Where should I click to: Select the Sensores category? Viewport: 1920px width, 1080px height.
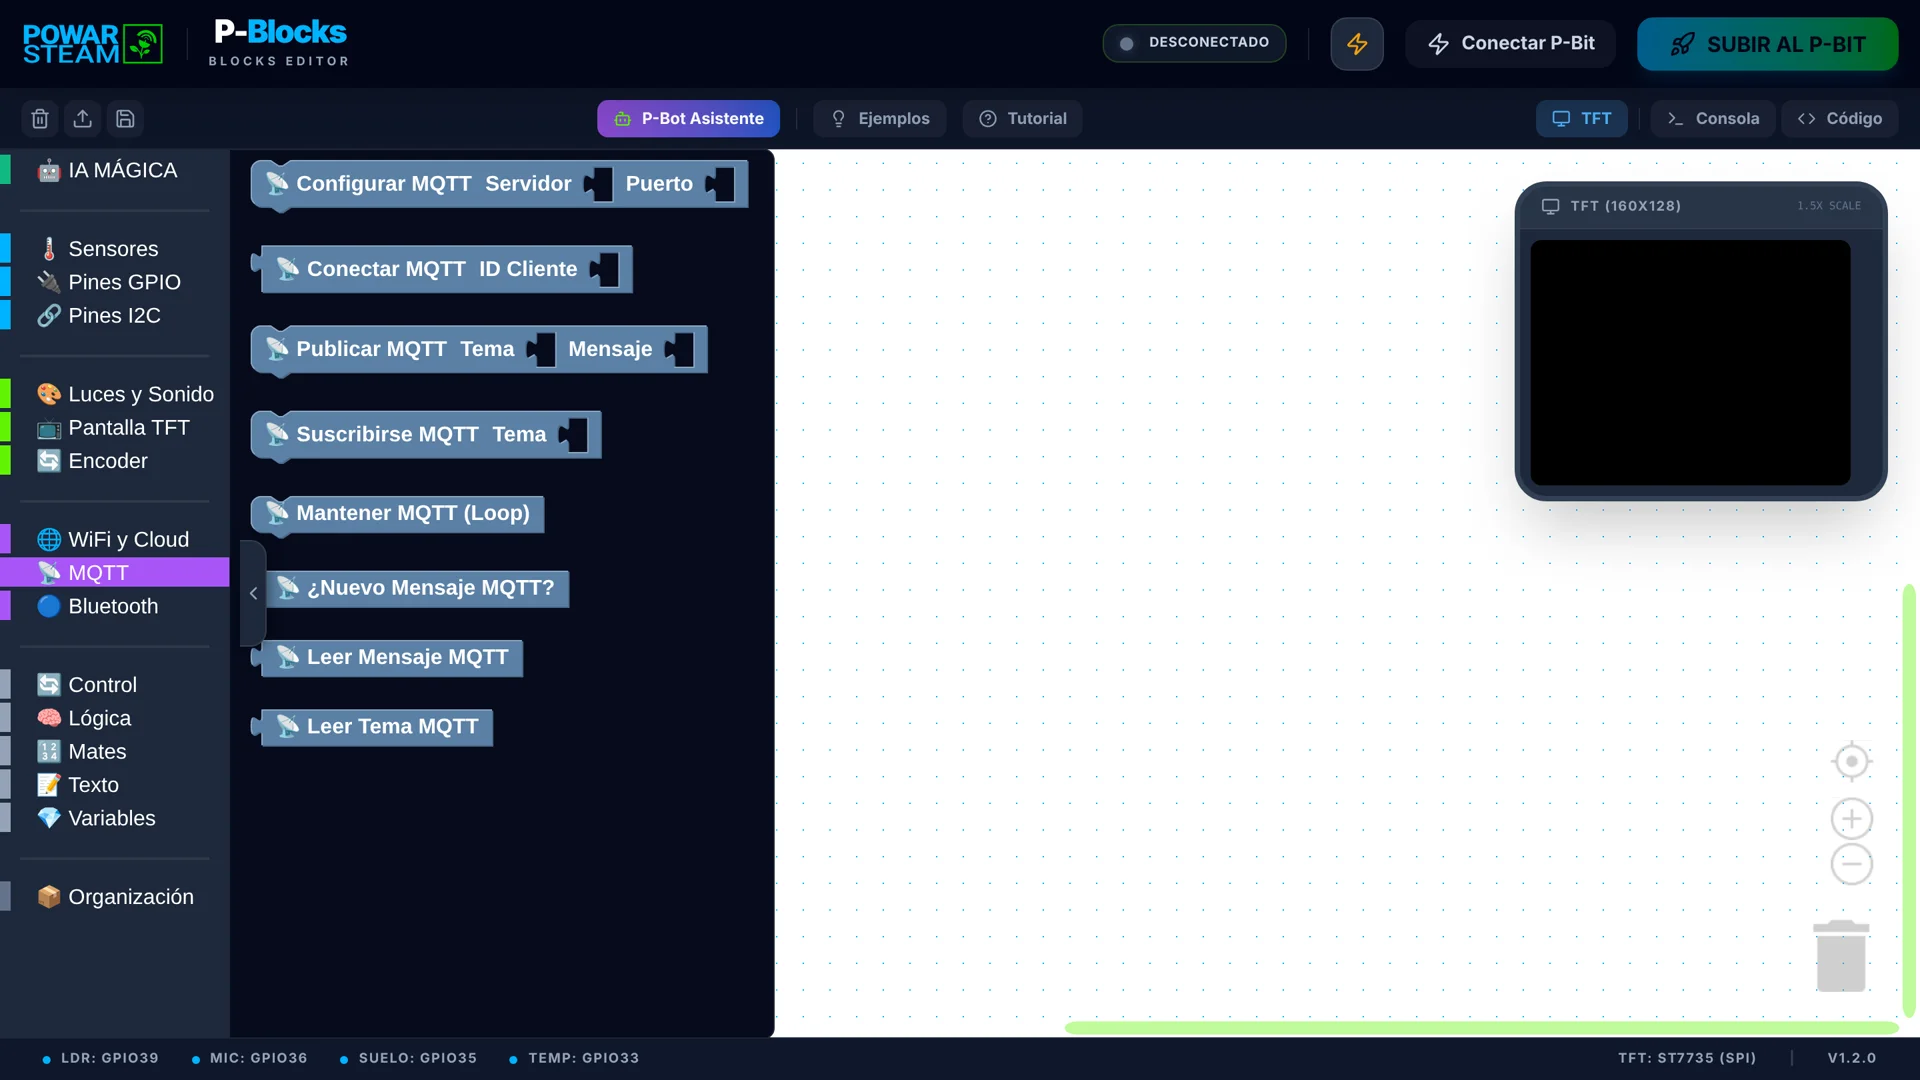(115, 249)
